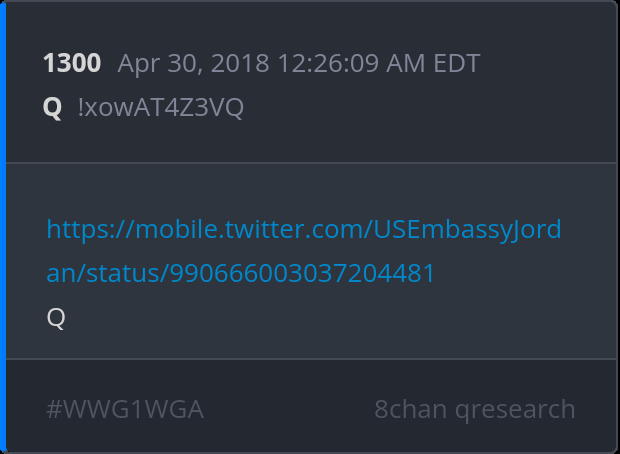The image size is (620, 454).
Task: Click empty footer space between hashtag and 8chan
Action: click(x=288, y=409)
